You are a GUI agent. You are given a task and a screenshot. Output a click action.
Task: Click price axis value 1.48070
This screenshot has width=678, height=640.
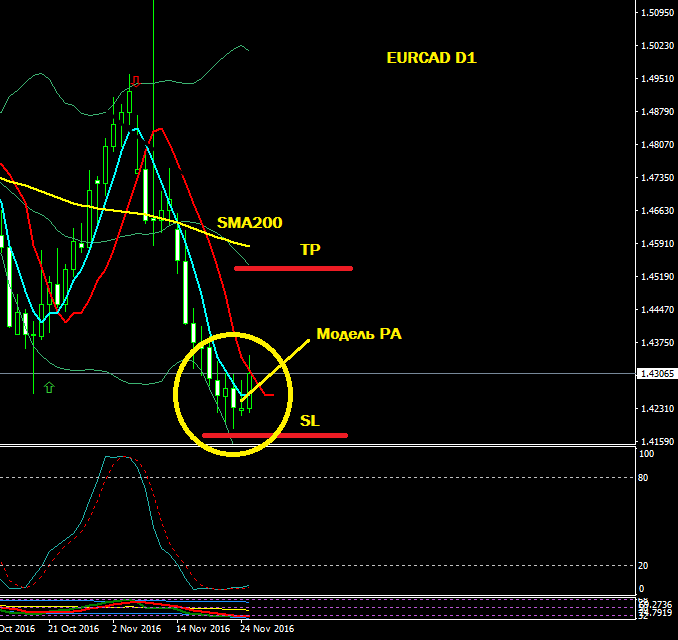pos(657,144)
